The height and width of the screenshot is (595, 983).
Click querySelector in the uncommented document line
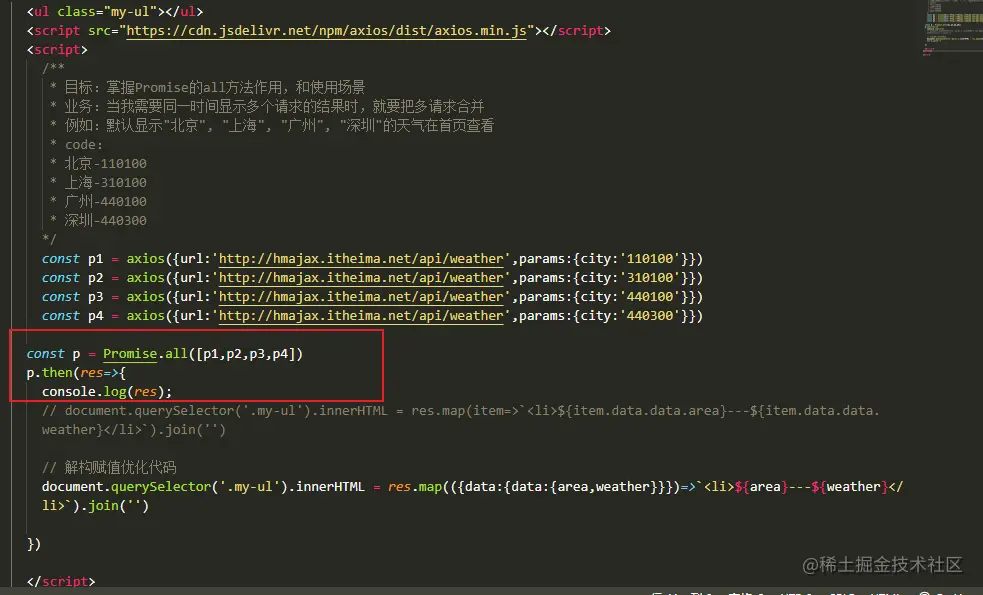click(161, 487)
